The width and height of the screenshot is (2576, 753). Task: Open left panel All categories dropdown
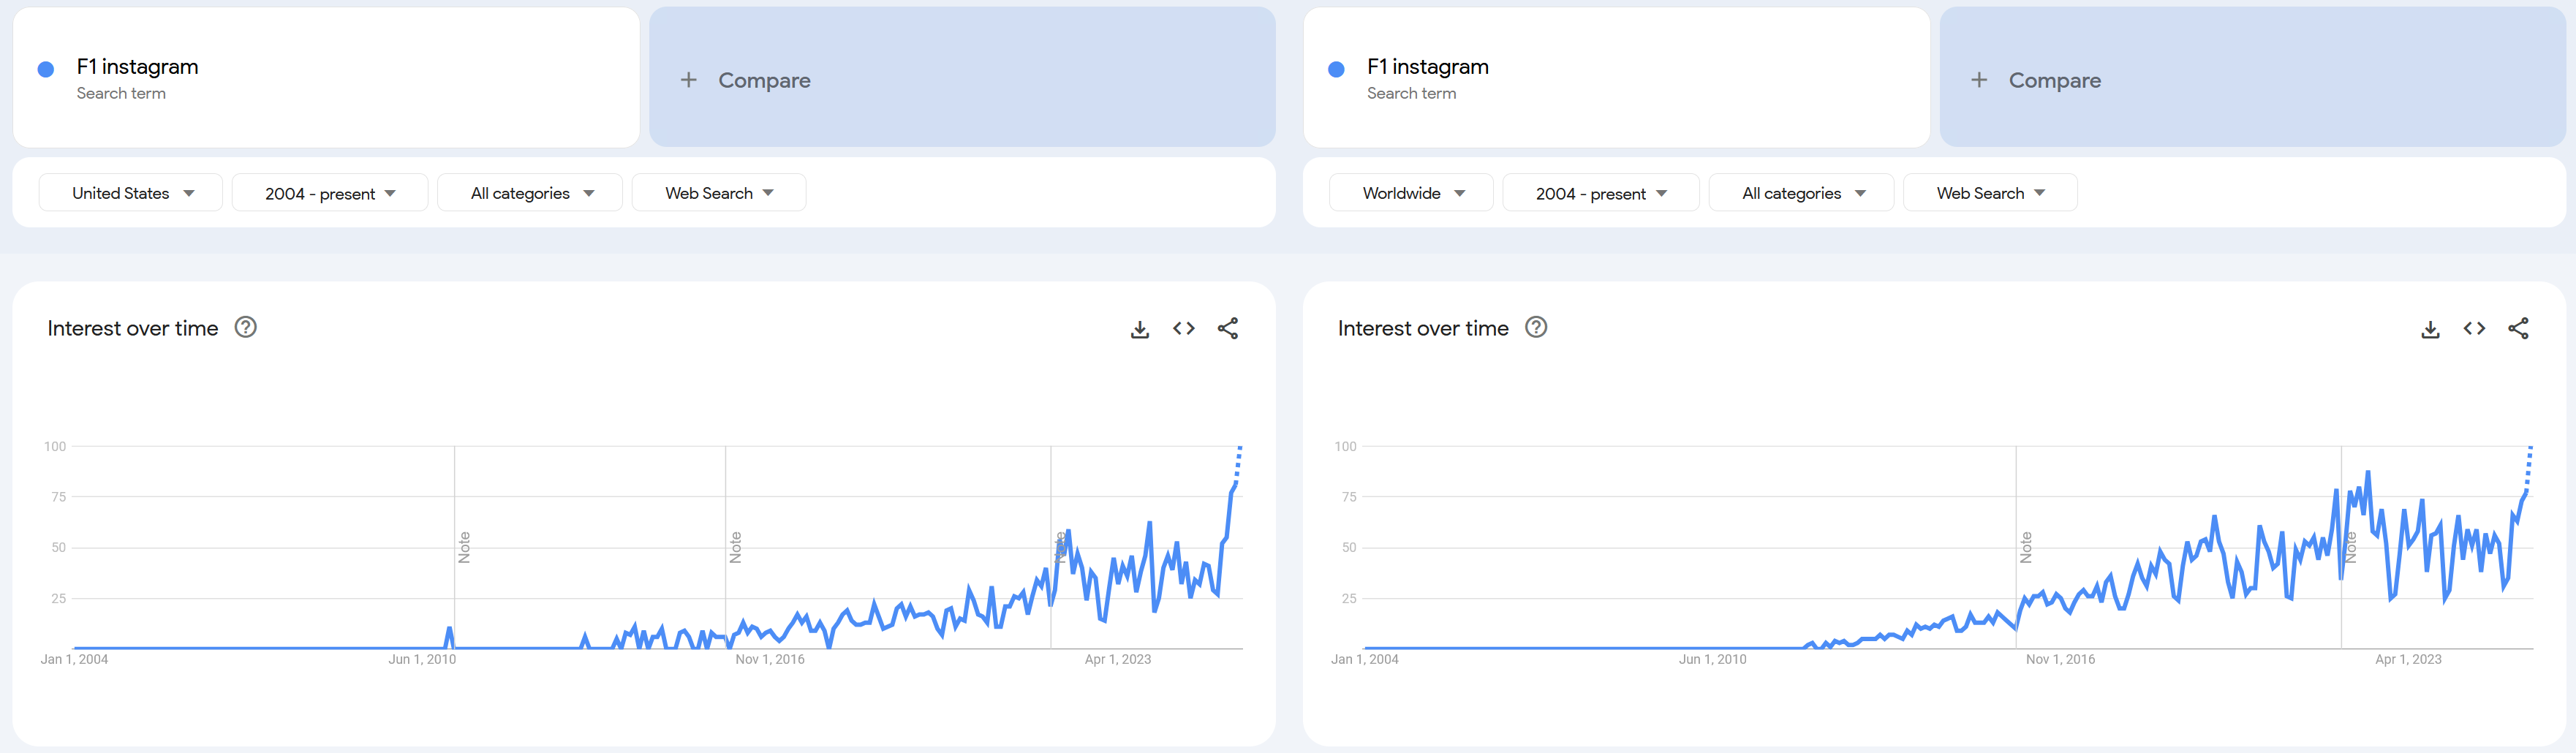pyautogui.click(x=530, y=193)
